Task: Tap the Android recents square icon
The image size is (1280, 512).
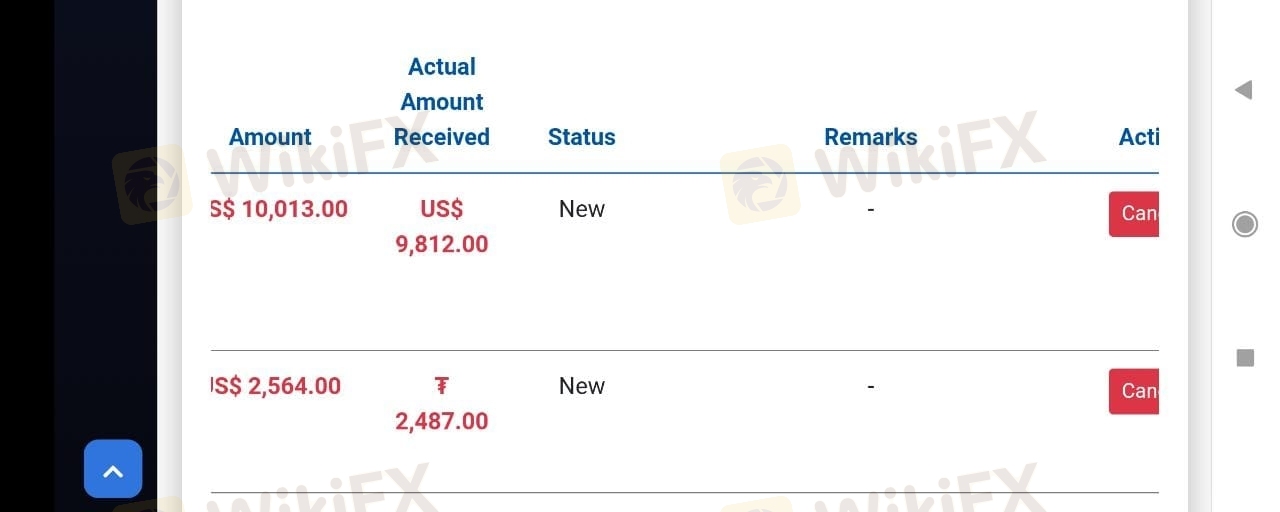Action: [1245, 357]
